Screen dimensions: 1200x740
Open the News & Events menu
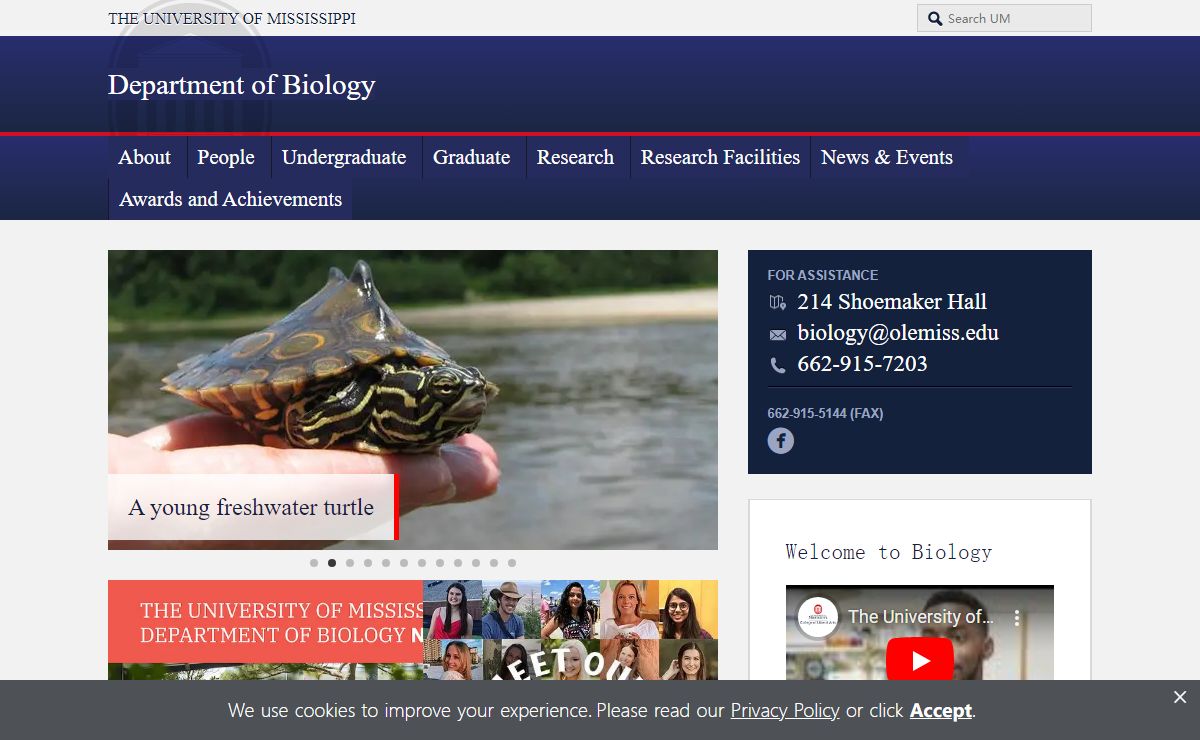(887, 157)
